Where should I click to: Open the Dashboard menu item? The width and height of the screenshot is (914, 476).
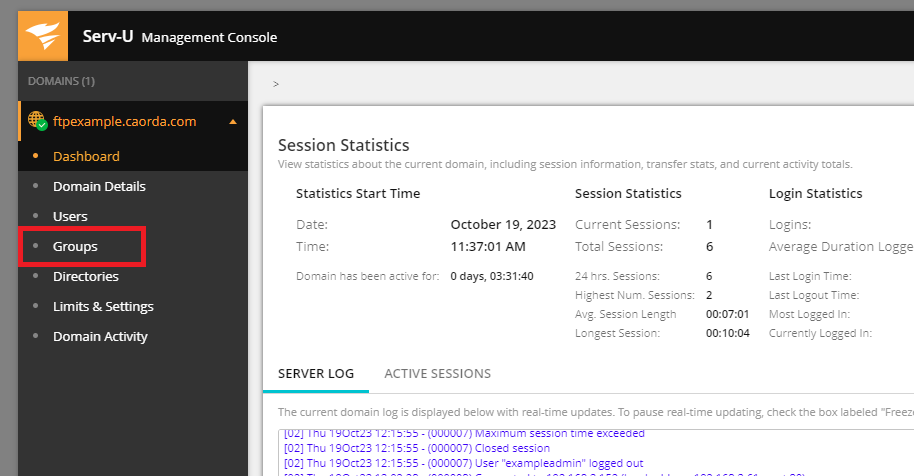86,156
